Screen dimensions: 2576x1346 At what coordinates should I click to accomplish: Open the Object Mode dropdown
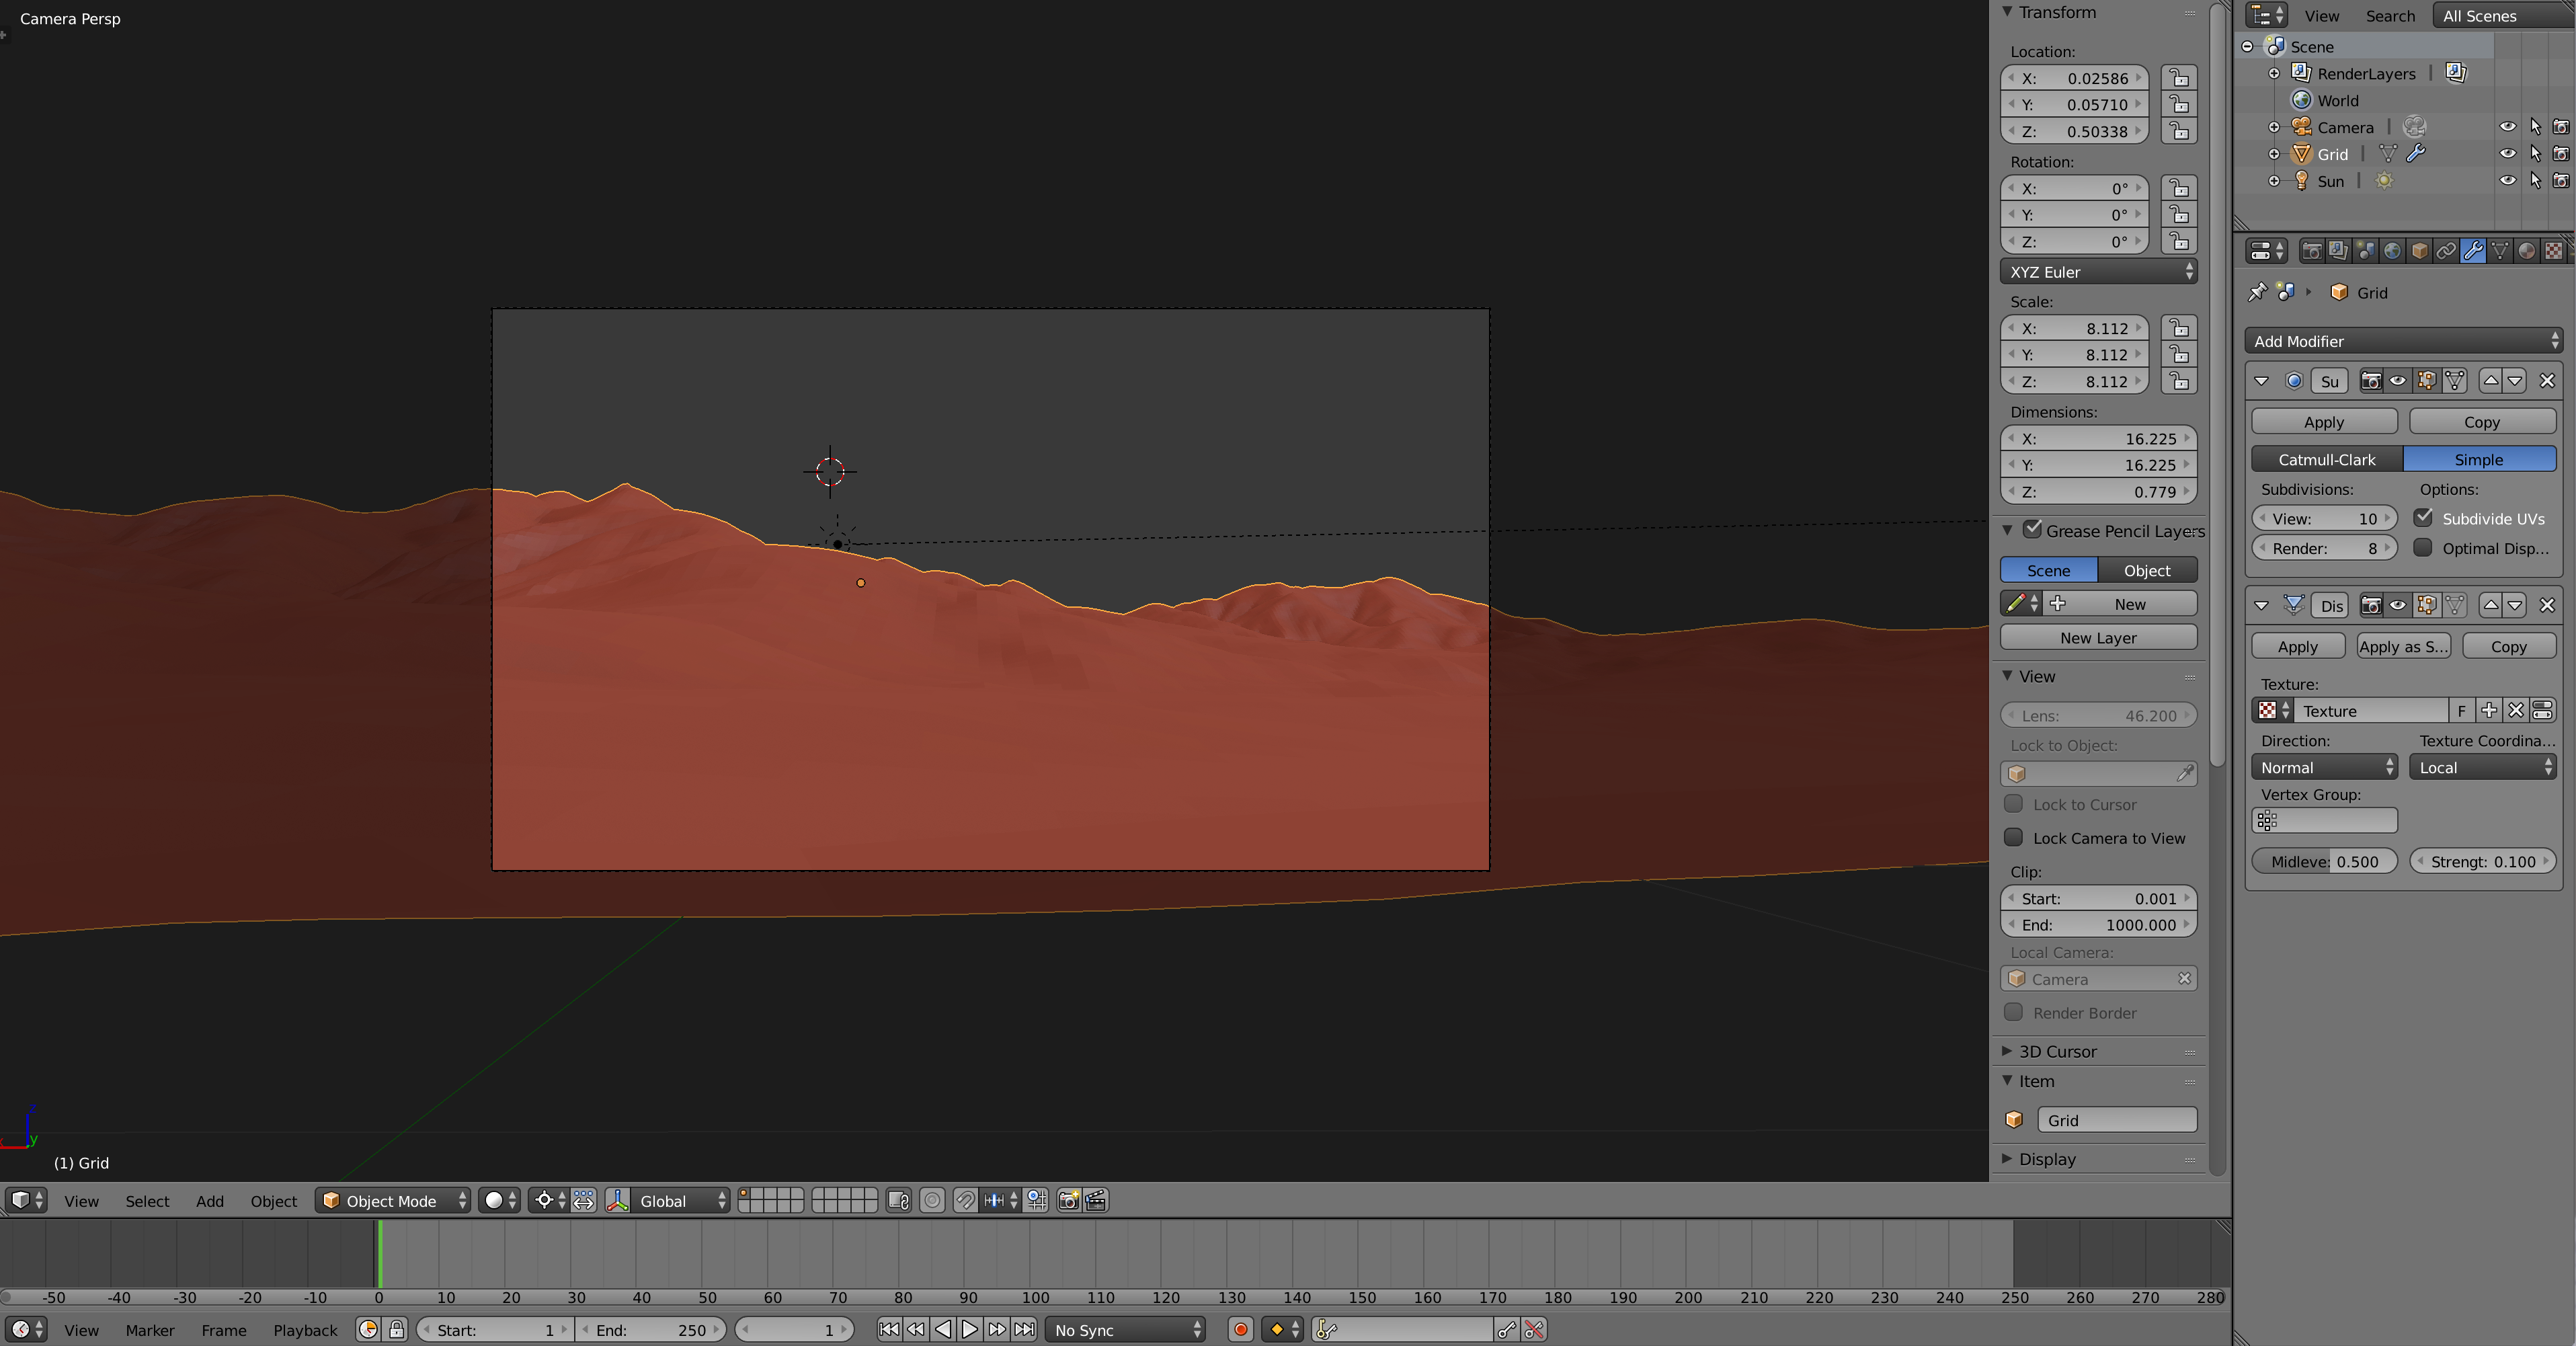click(x=392, y=1201)
